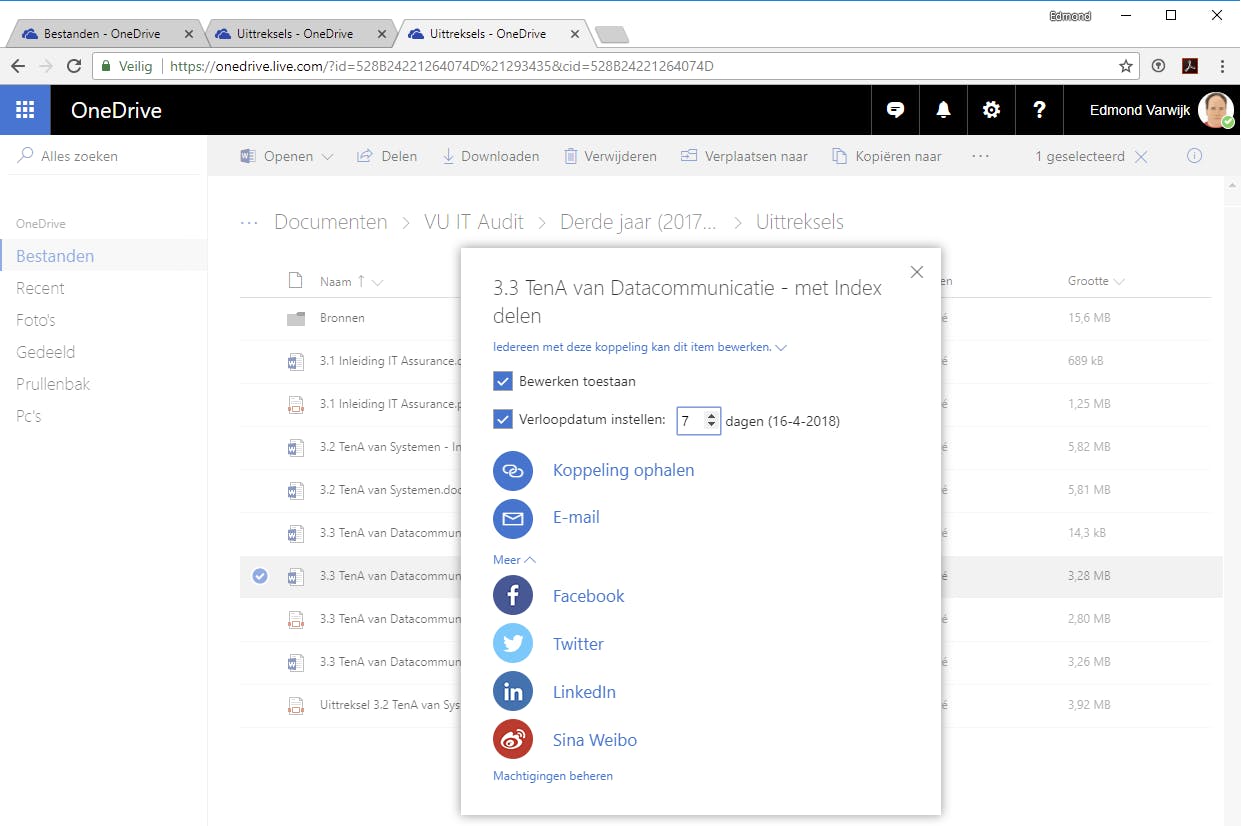Click the Bronnen folder icon
The image size is (1241, 826).
(295, 318)
